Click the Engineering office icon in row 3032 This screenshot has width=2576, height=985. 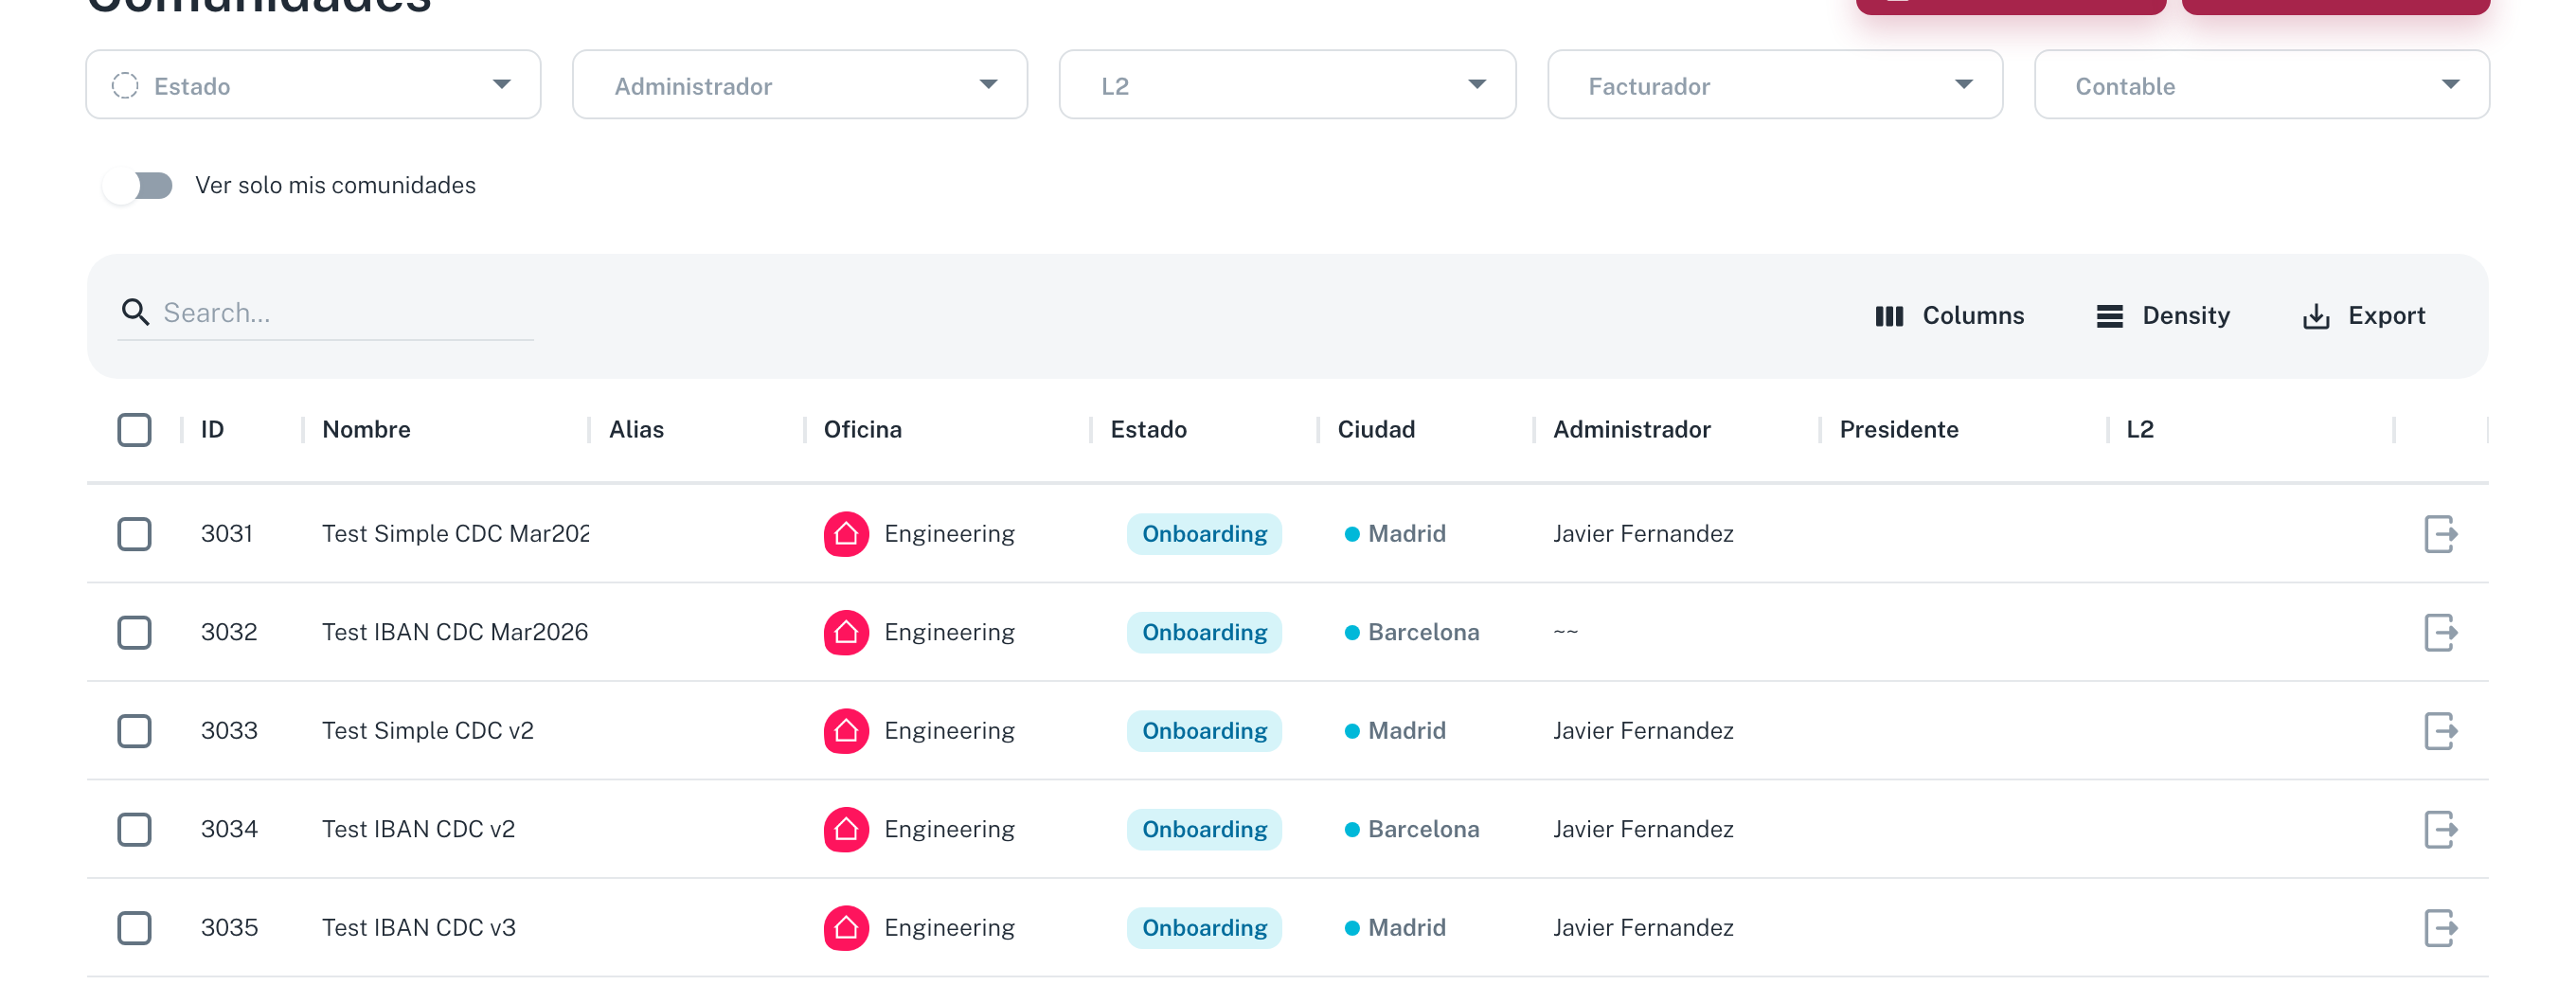click(846, 633)
